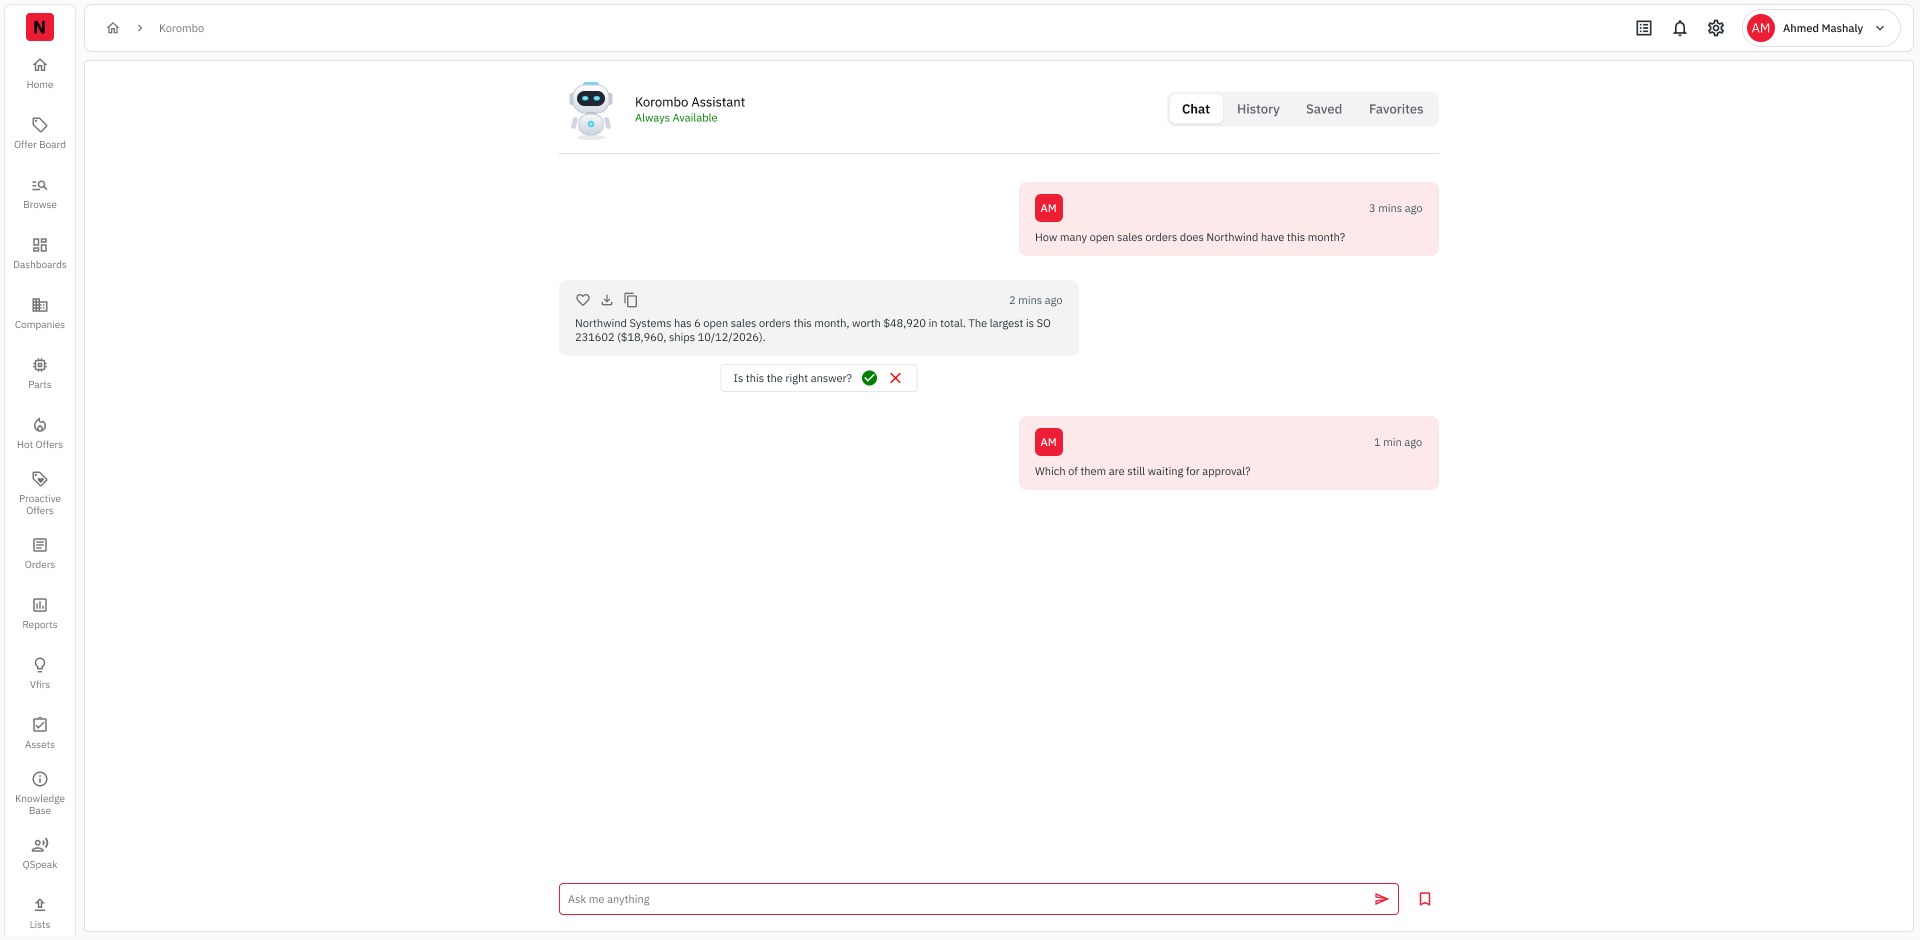Open Dashboards from the sidebar
The image size is (1920, 940).
pyautogui.click(x=40, y=254)
